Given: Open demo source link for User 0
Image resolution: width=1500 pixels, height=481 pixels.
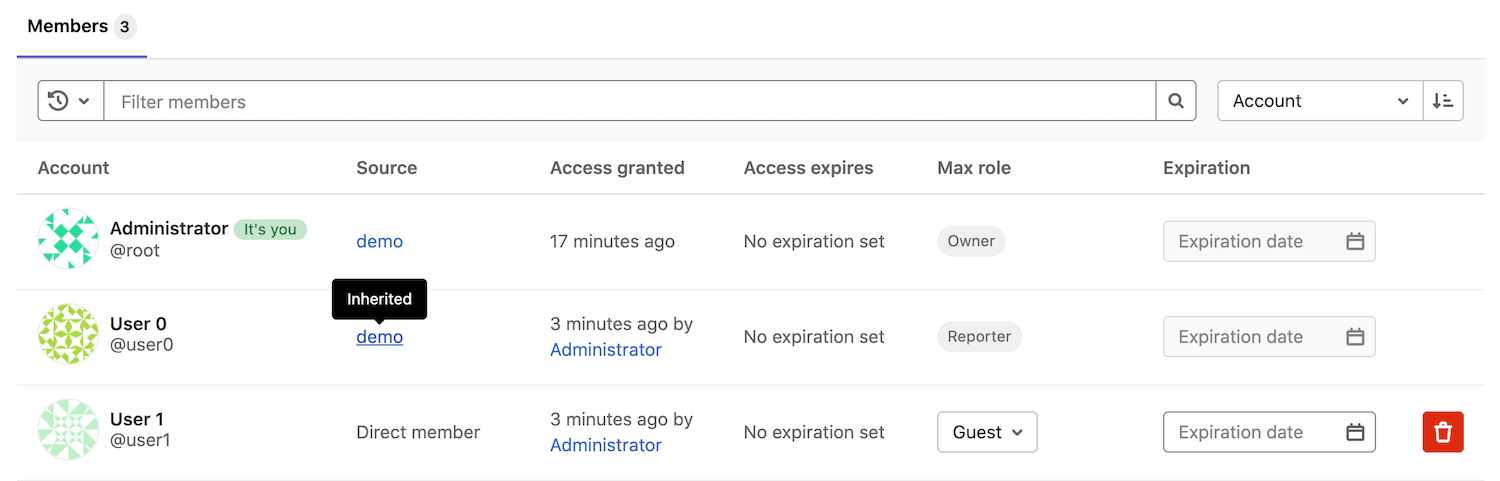Looking at the screenshot, I should click(379, 337).
